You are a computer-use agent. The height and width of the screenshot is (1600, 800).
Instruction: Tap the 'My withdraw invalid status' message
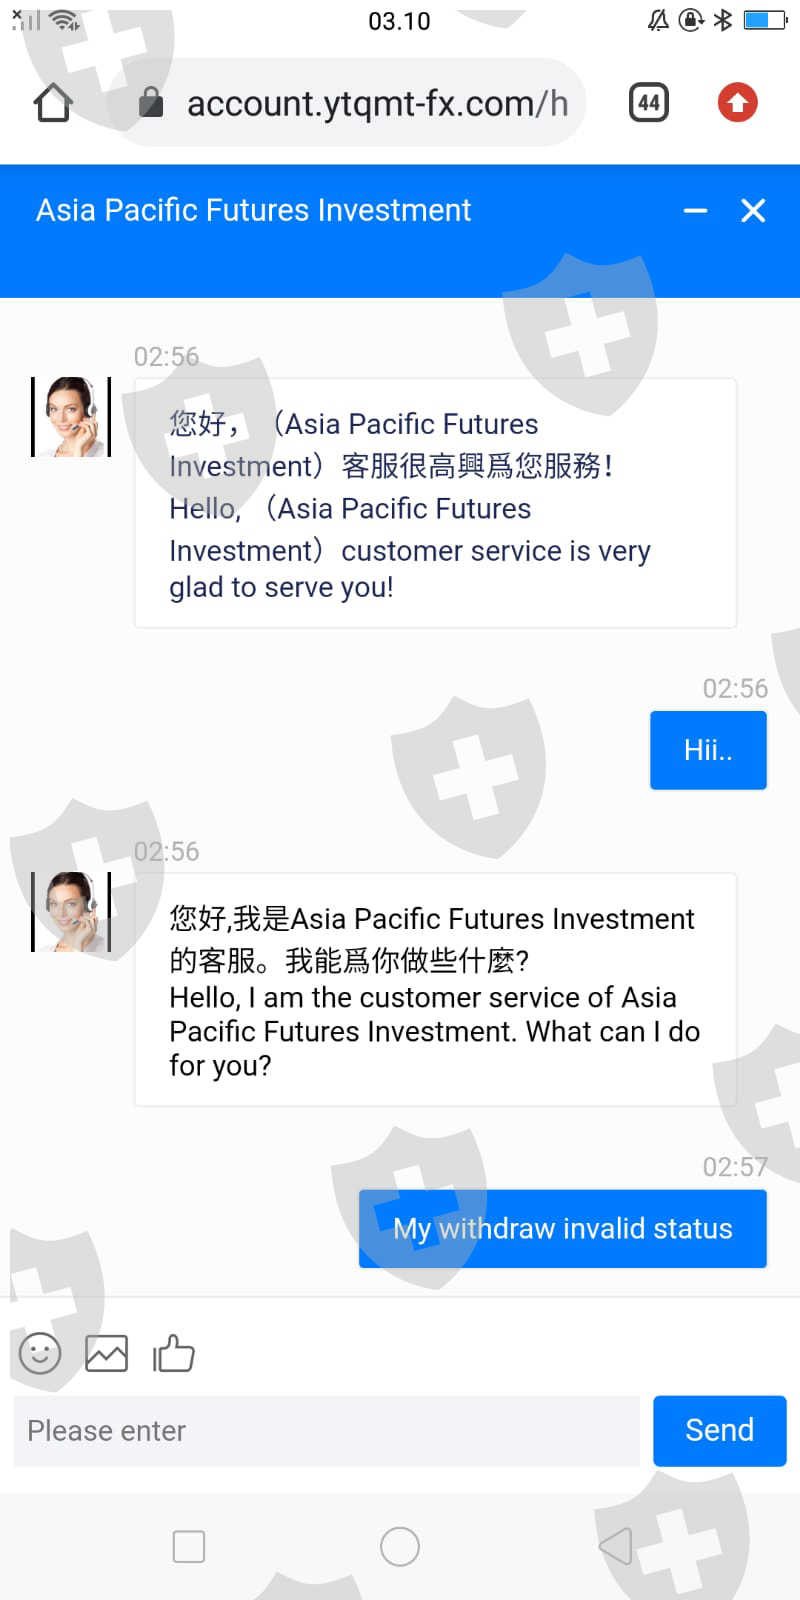click(x=563, y=1229)
